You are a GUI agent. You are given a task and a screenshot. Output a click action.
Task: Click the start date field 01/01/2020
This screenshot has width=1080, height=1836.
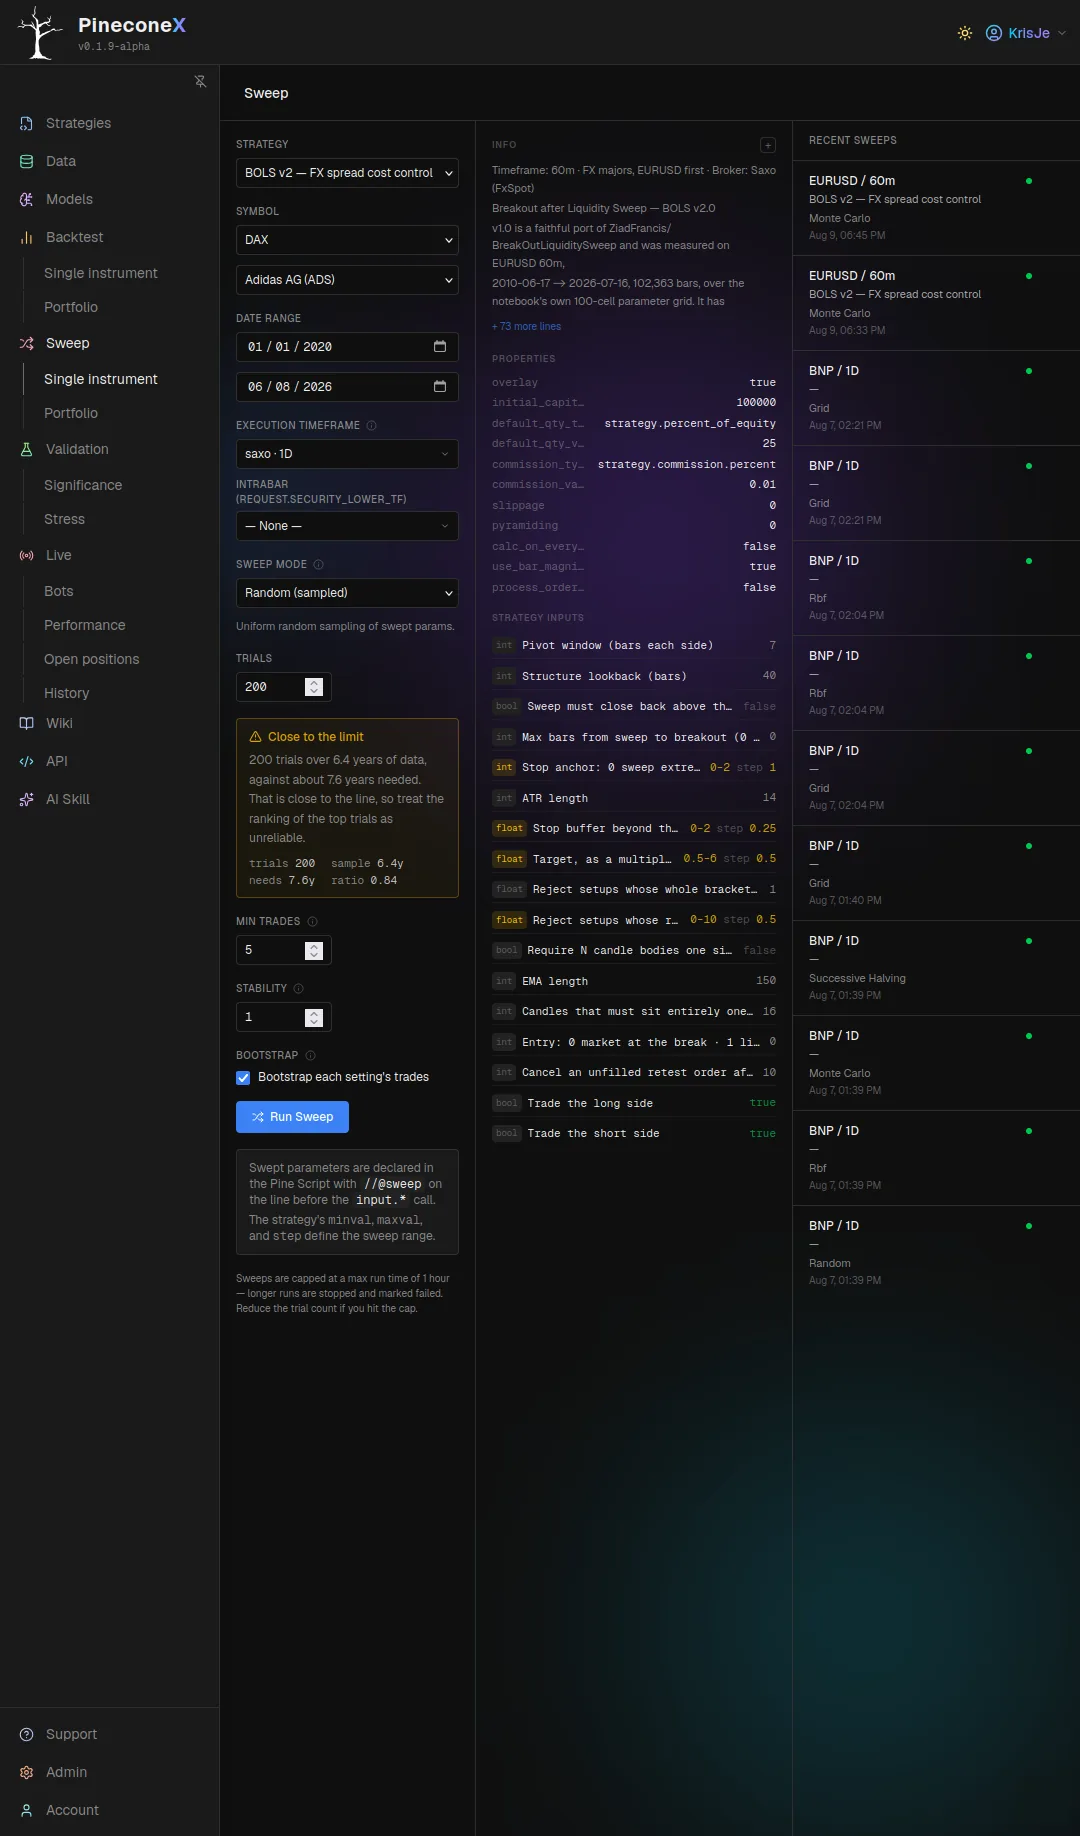pyautogui.click(x=347, y=347)
